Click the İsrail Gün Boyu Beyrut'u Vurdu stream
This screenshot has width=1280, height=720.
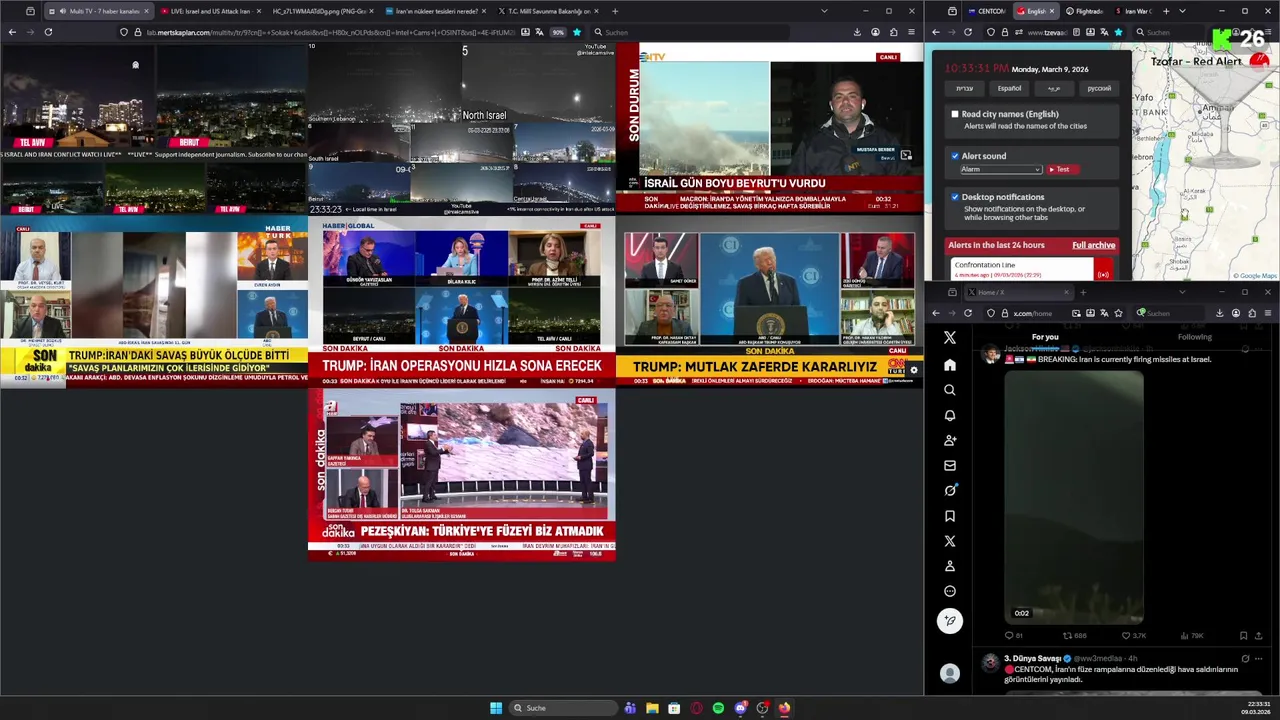(x=769, y=127)
